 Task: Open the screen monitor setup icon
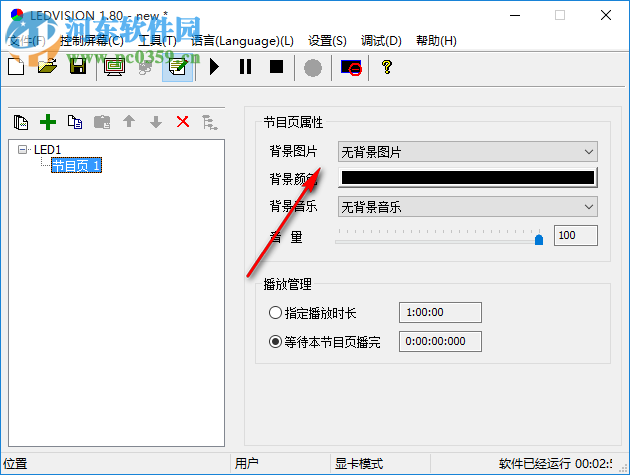click(114, 67)
